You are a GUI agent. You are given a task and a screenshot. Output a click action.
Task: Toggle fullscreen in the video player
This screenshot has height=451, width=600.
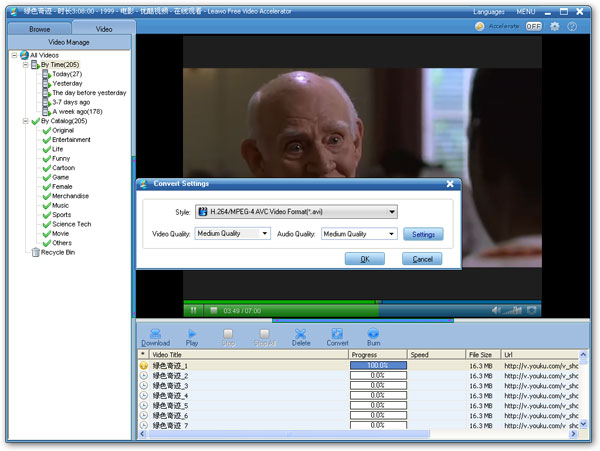[532, 310]
